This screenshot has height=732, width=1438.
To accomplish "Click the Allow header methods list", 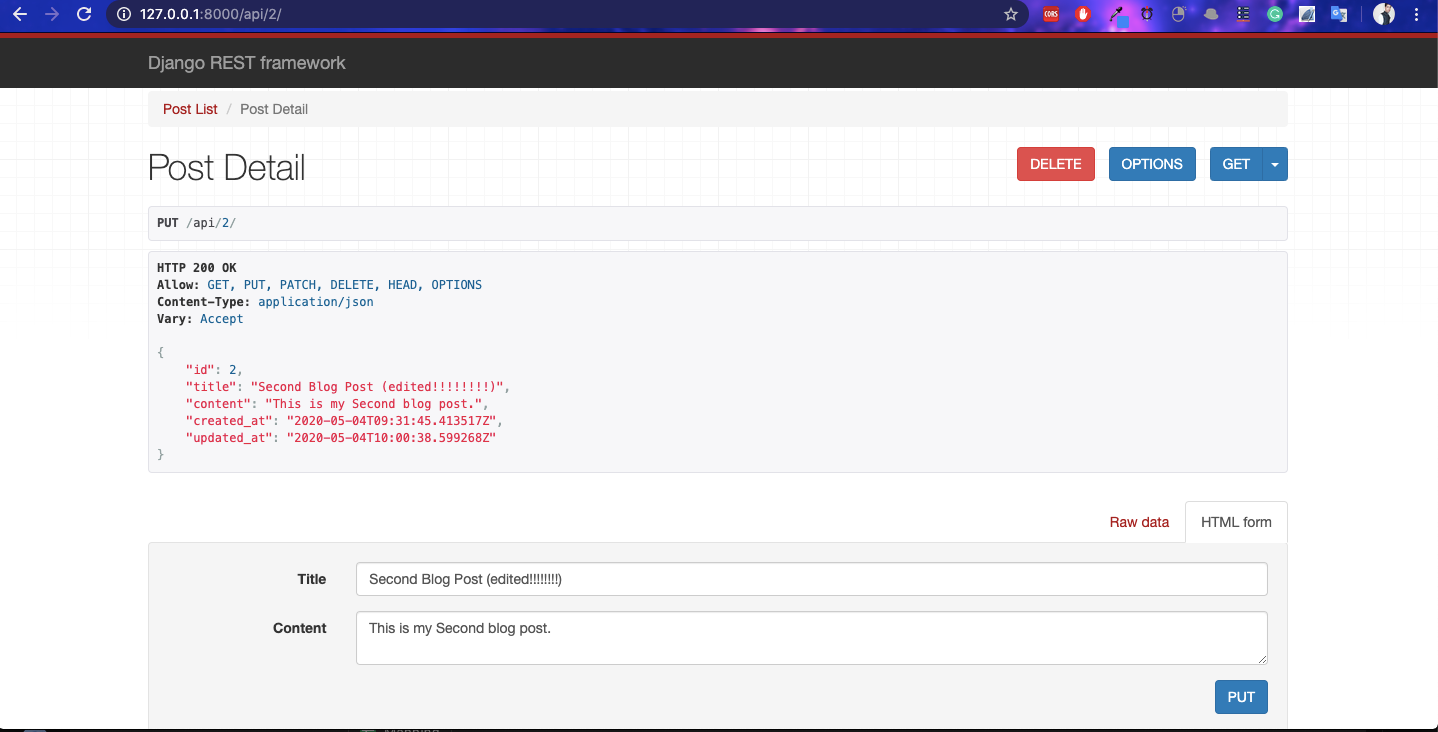I will pyautogui.click(x=344, y=285).
